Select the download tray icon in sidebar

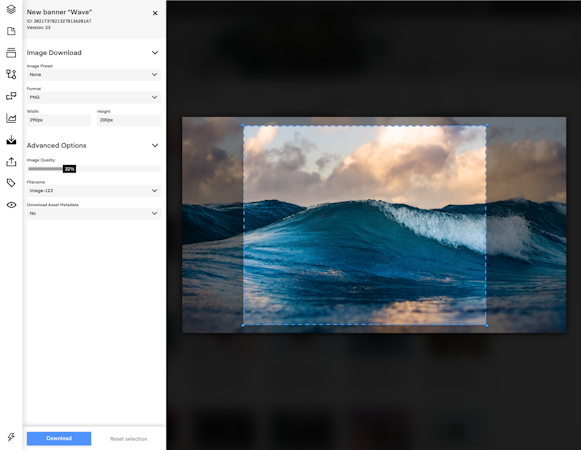pyautogui.click(x=11, y=140)
